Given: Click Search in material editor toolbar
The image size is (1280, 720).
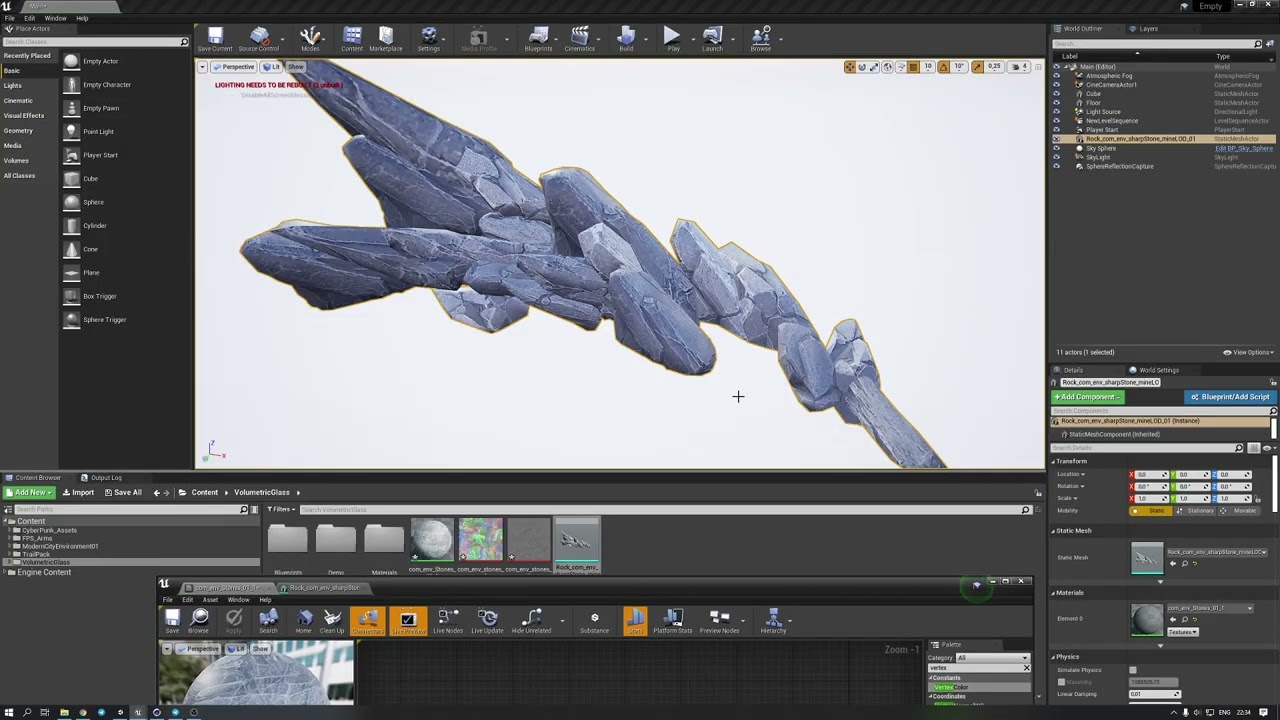Looking at the screenshot, I should [x=268, y=621].
